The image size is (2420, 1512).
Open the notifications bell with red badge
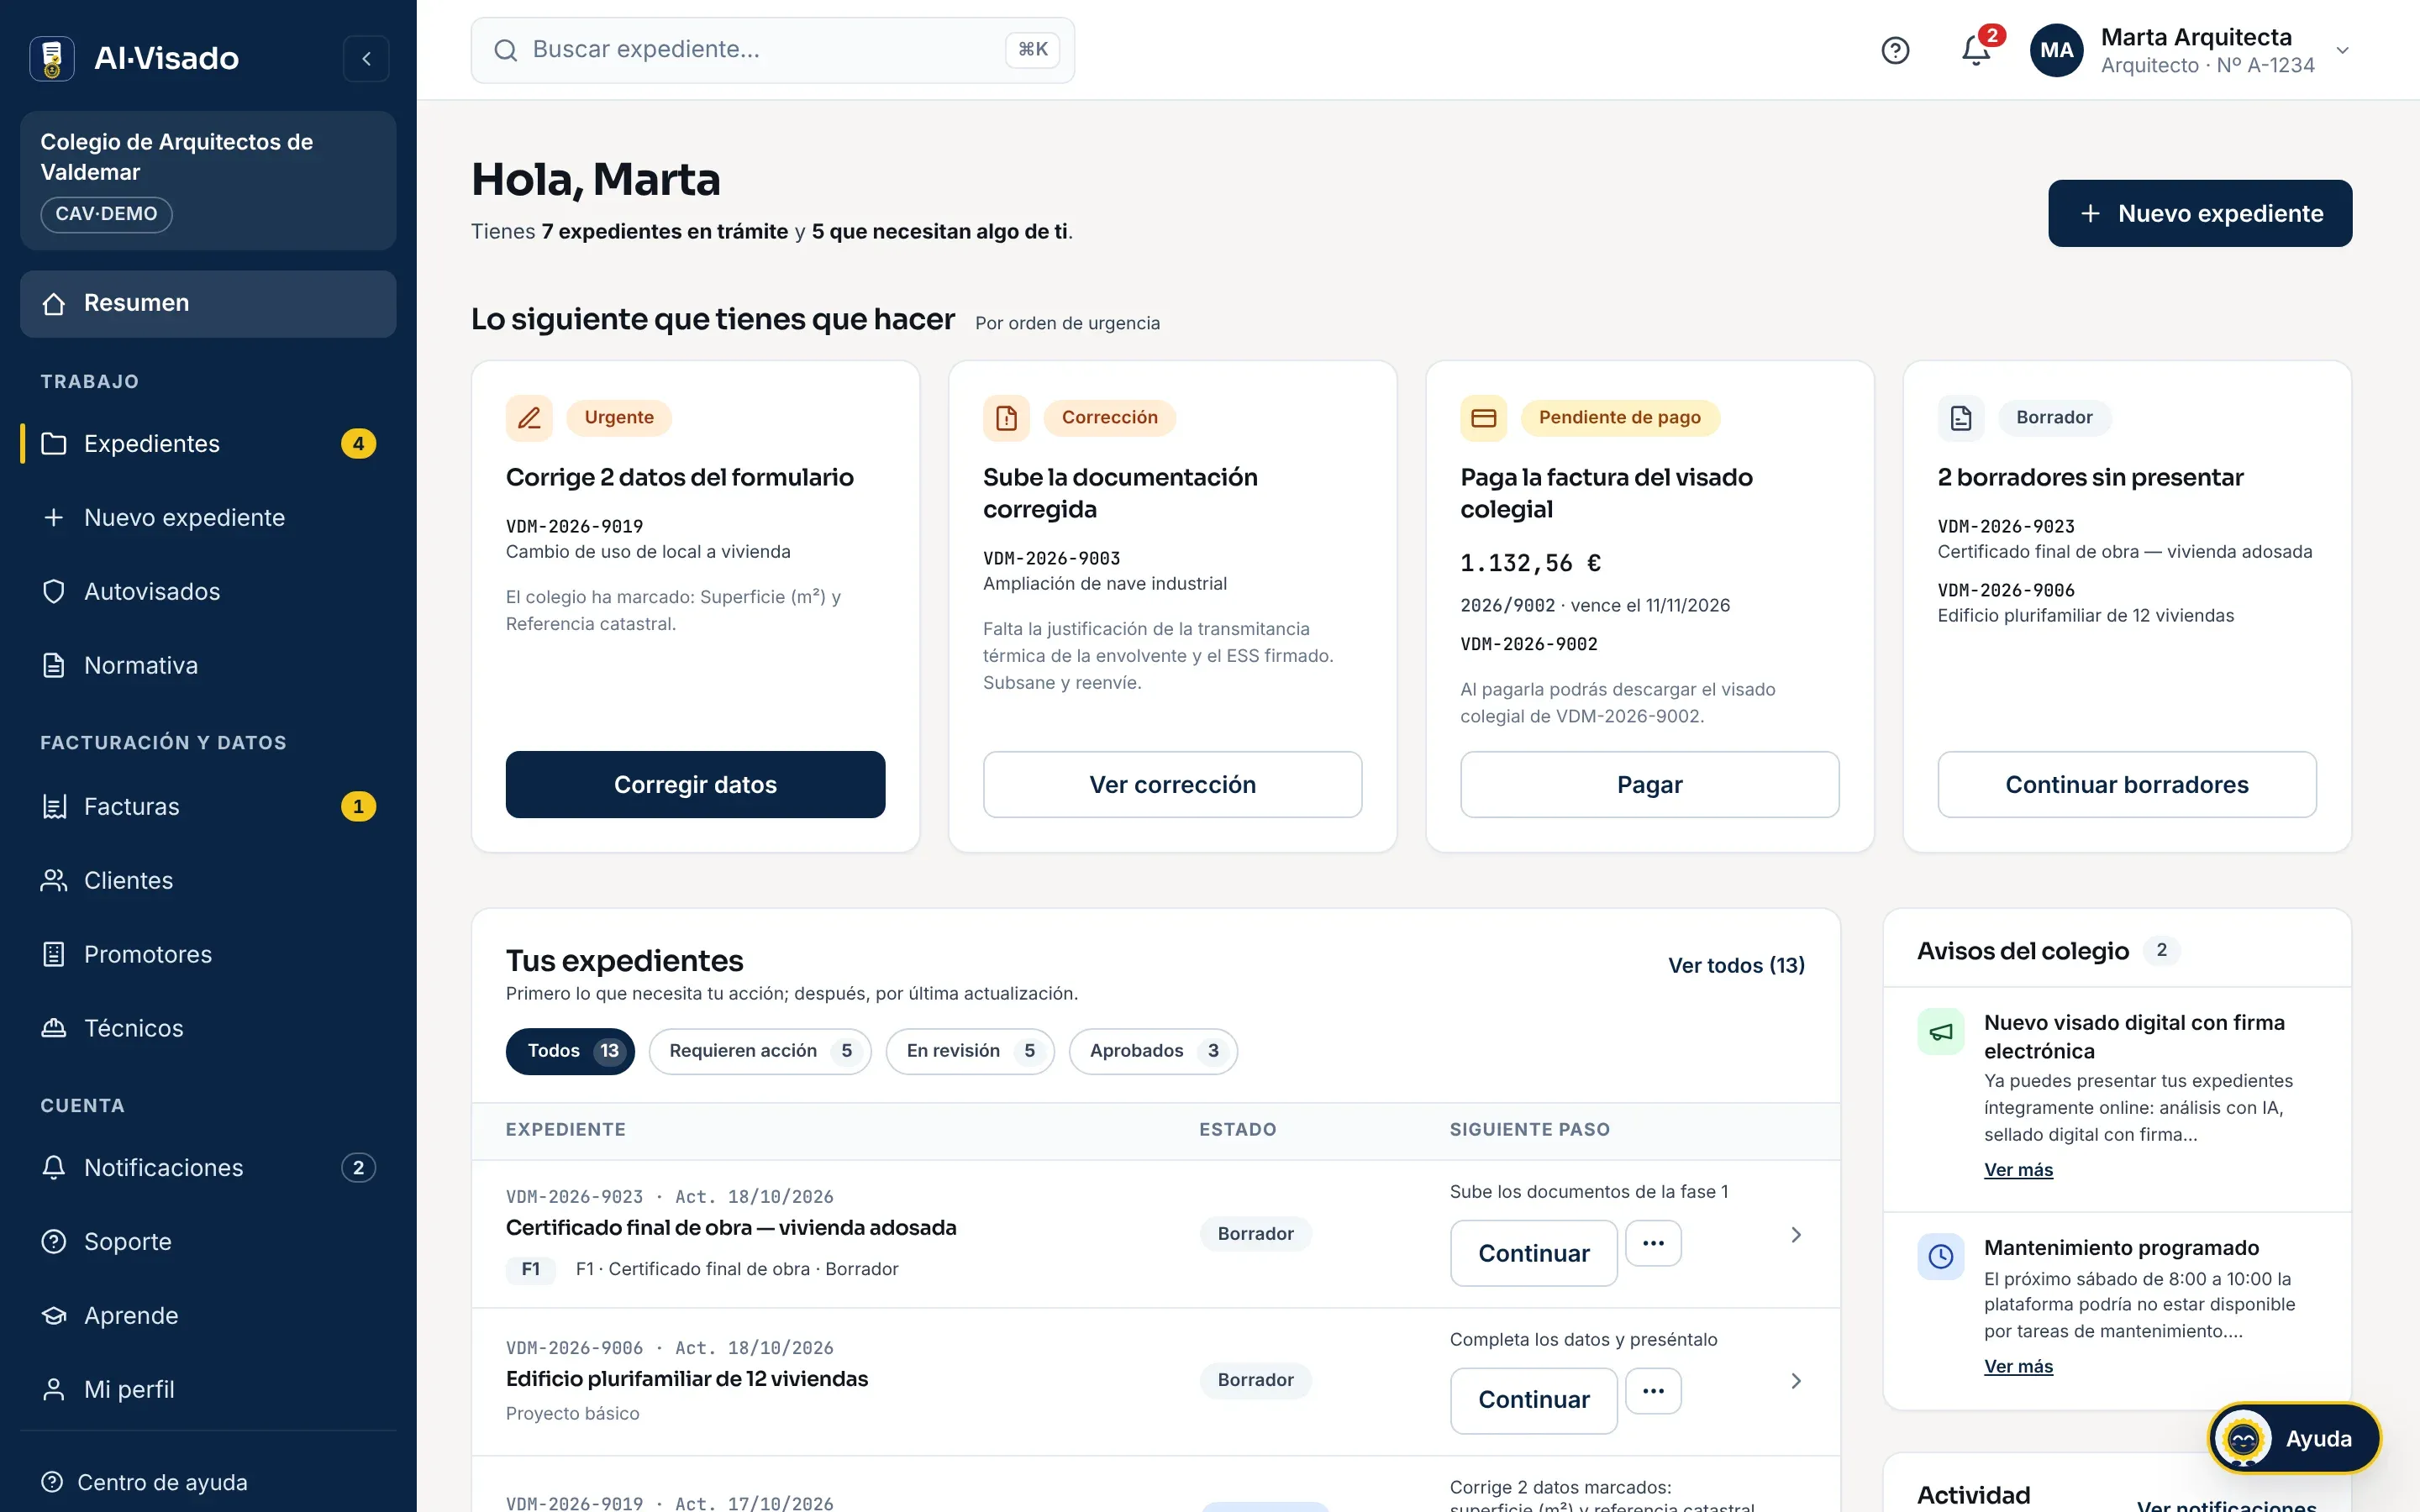1976,50
